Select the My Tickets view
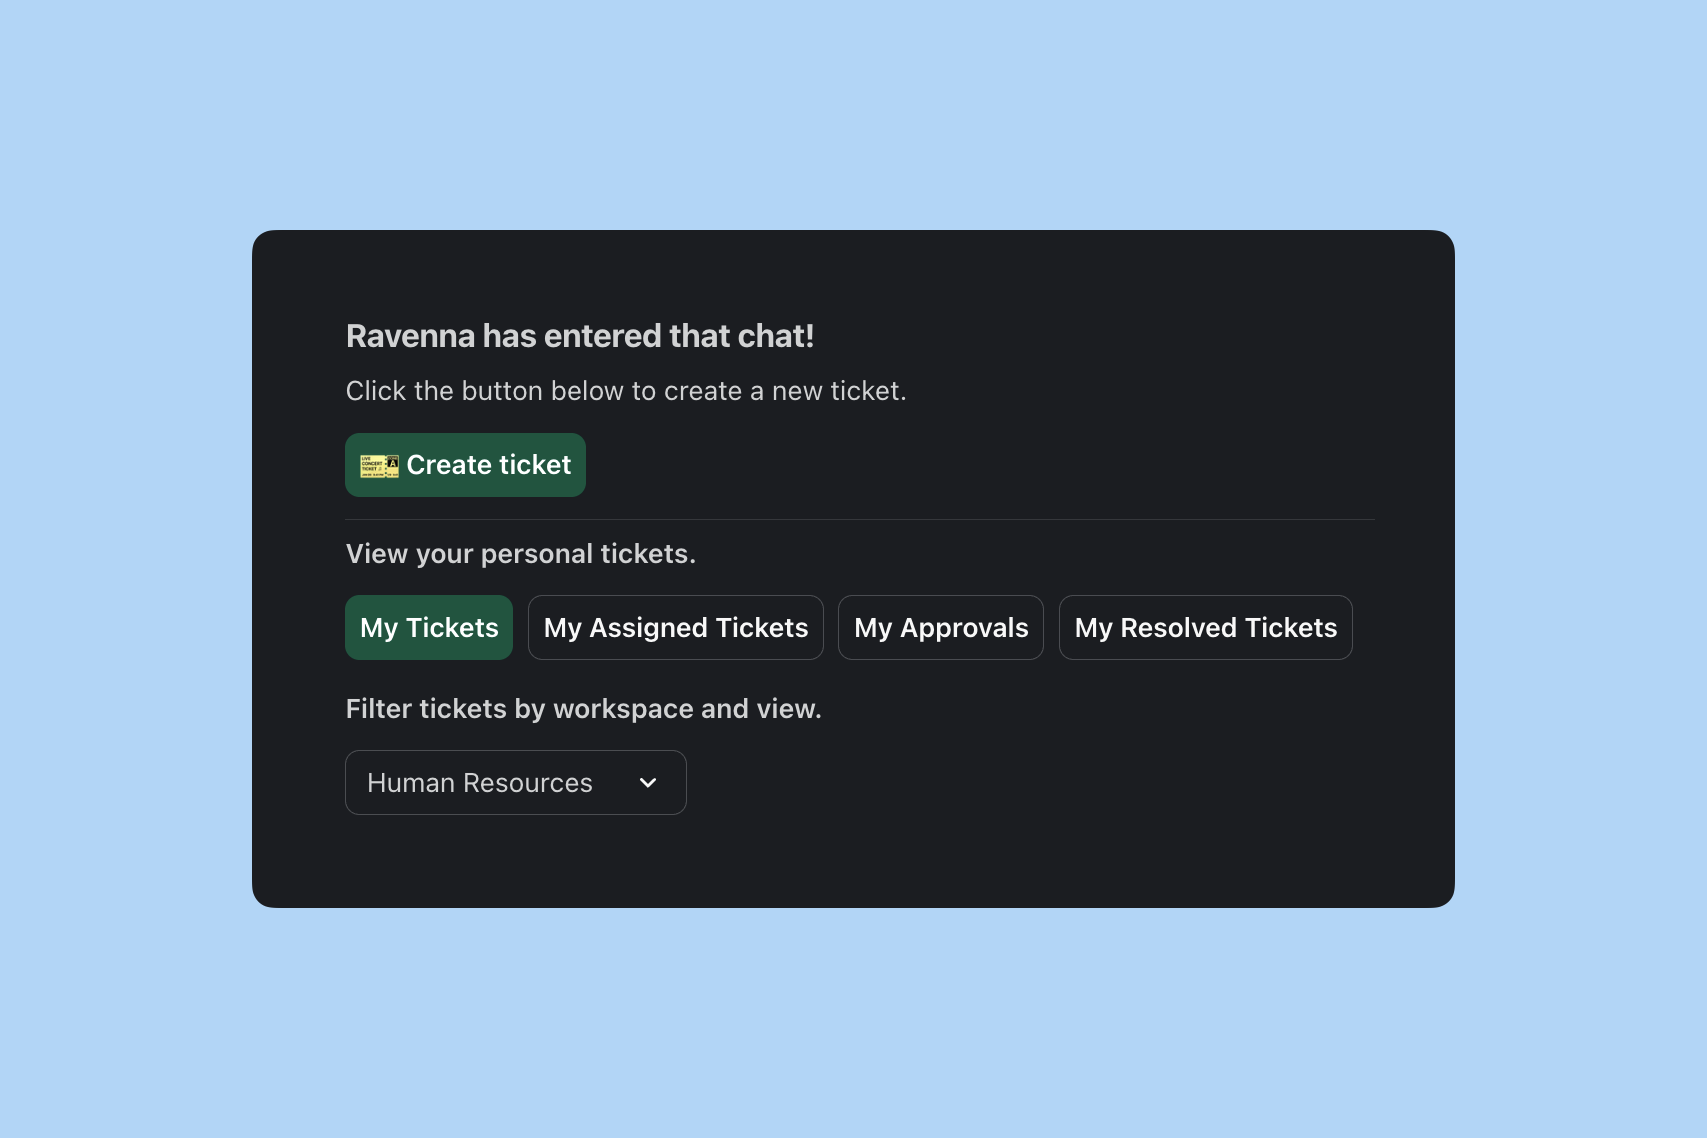 coord(429,628)
